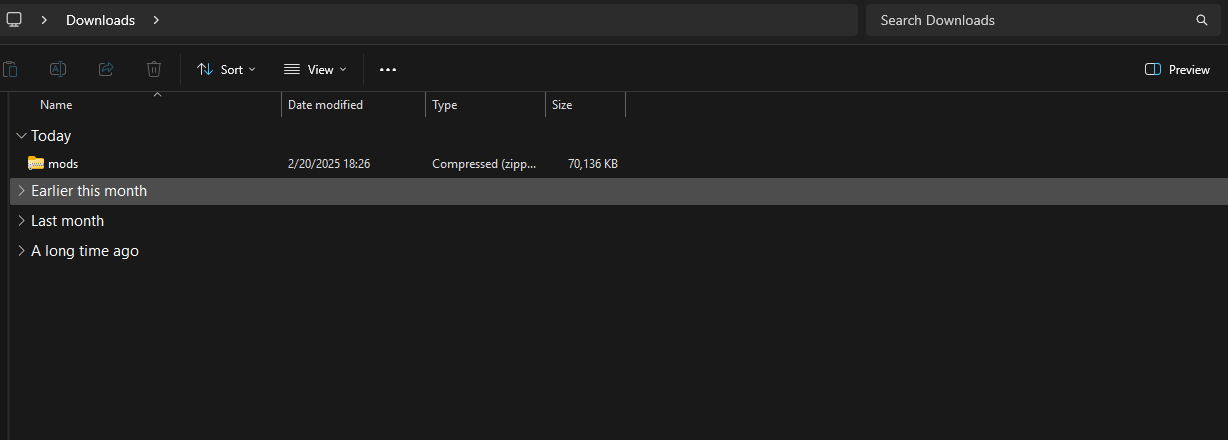The height and width of the screenshot is (440, 1228).
Task: Click the search magnifier icon
Action: (x=1202, y=20)
